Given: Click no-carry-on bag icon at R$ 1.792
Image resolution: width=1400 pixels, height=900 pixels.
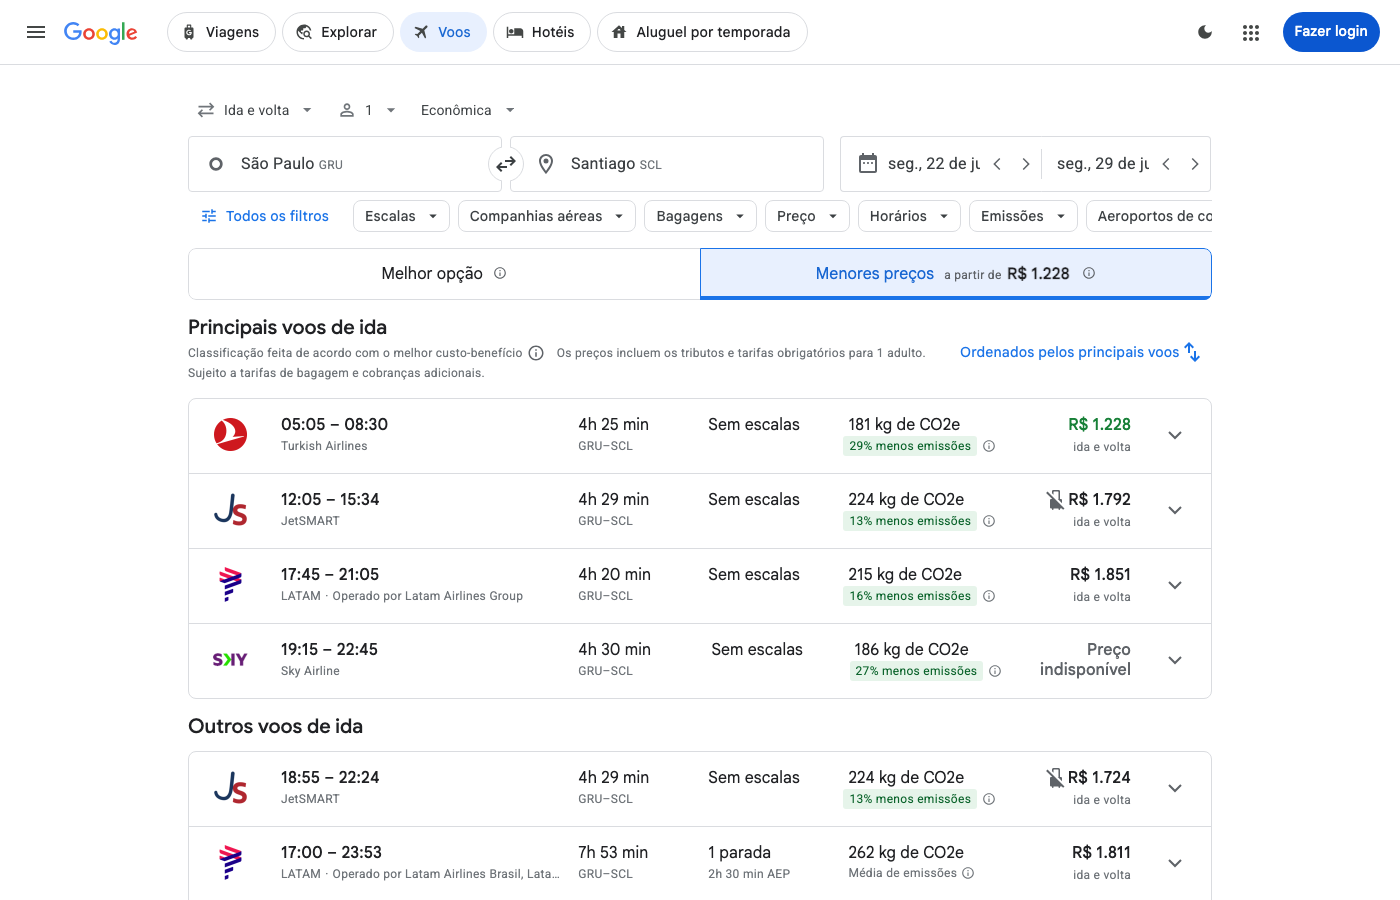Looking at the screenshot, I should tap(1055, 499).
